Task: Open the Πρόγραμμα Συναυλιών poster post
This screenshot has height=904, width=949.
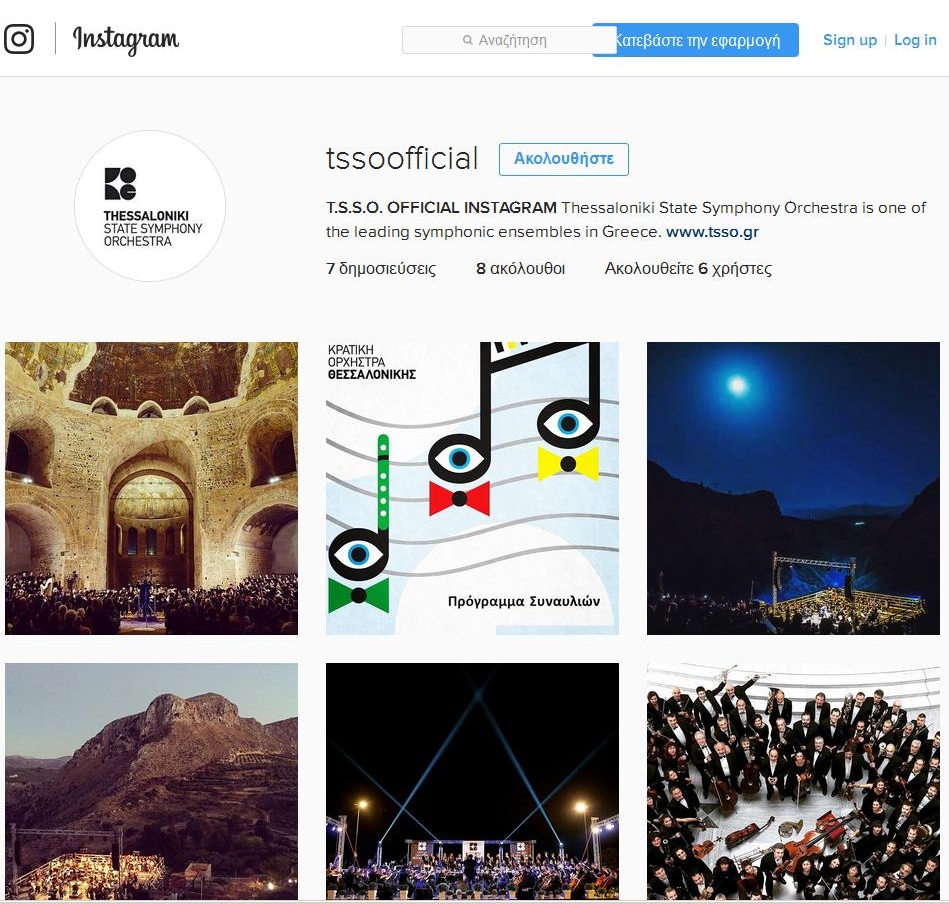Action: (472, 488)
